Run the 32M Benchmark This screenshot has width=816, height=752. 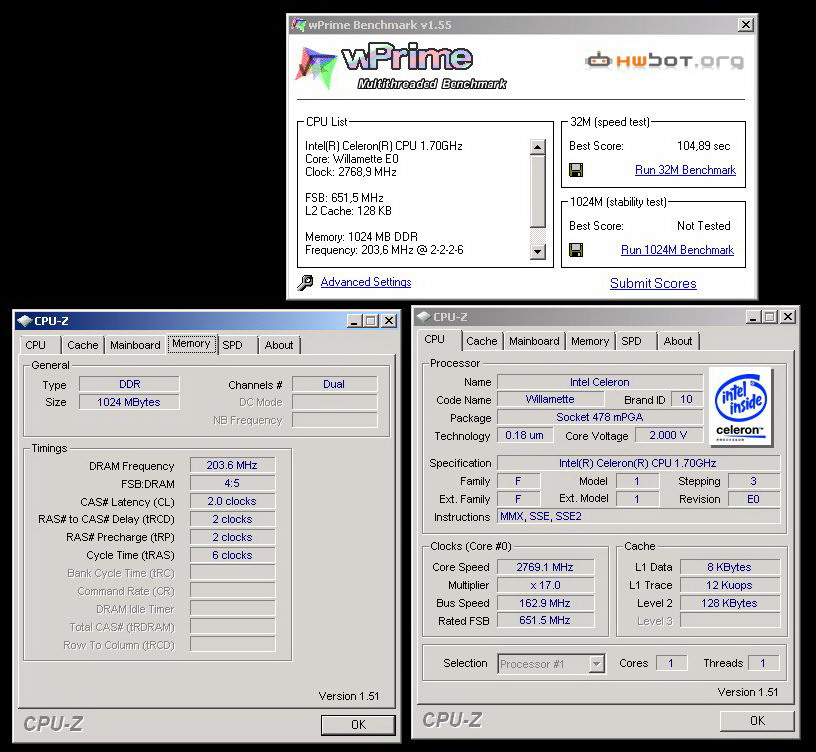click(x=685, y=170)
